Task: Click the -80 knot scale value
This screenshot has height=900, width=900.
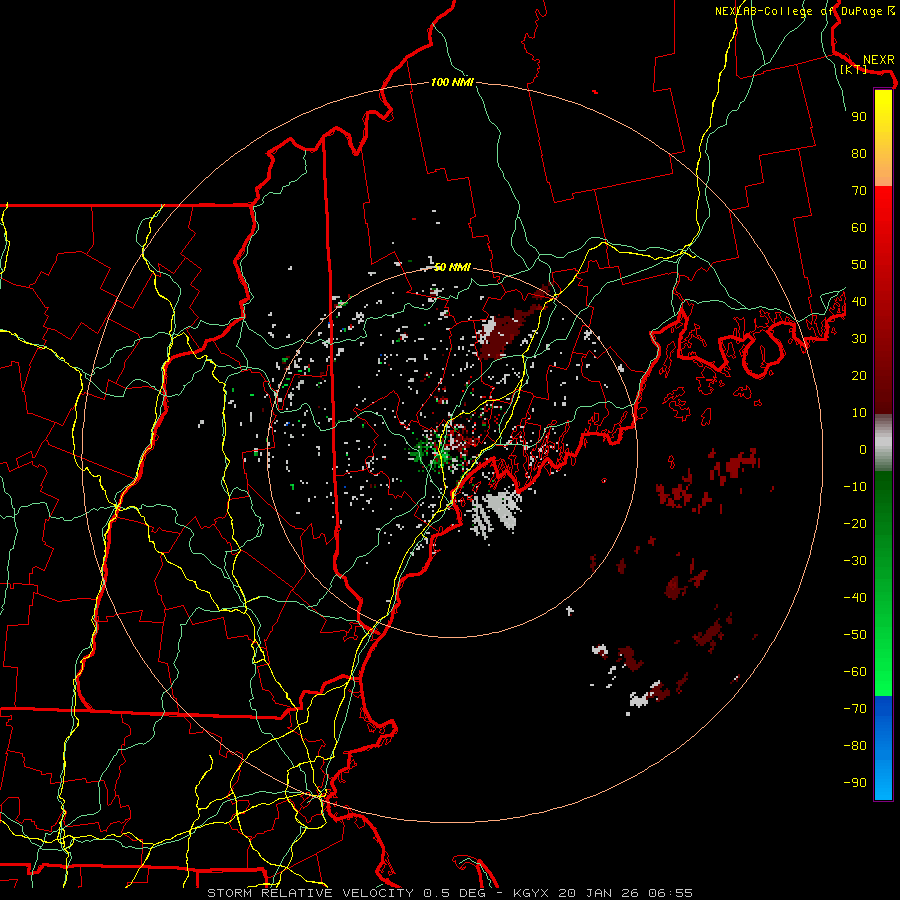Action: (855, 746)
